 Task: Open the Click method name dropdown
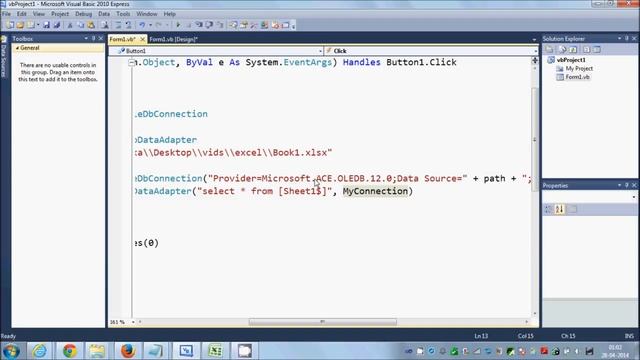(x=535, y=51)
